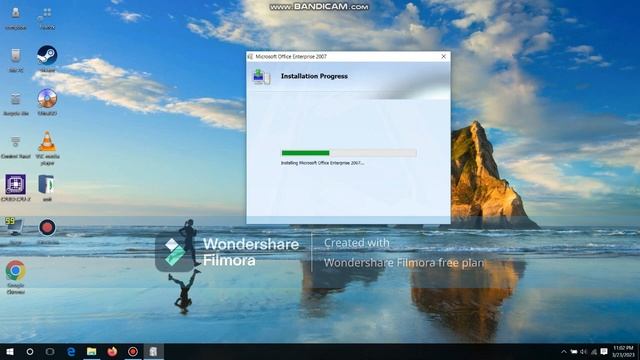
Task: Show hidden system tray icons
Action: click(564, 352)
